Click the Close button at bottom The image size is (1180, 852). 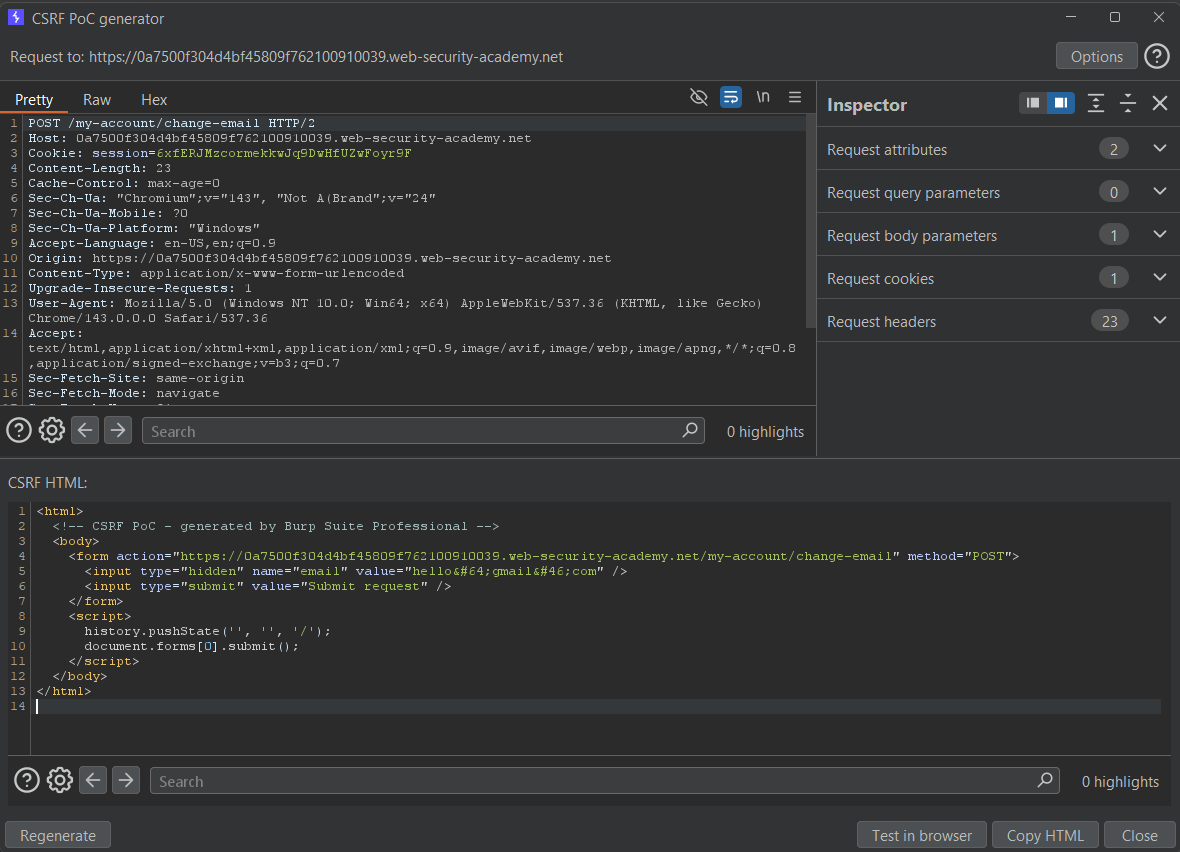(x=1139, y=835)
